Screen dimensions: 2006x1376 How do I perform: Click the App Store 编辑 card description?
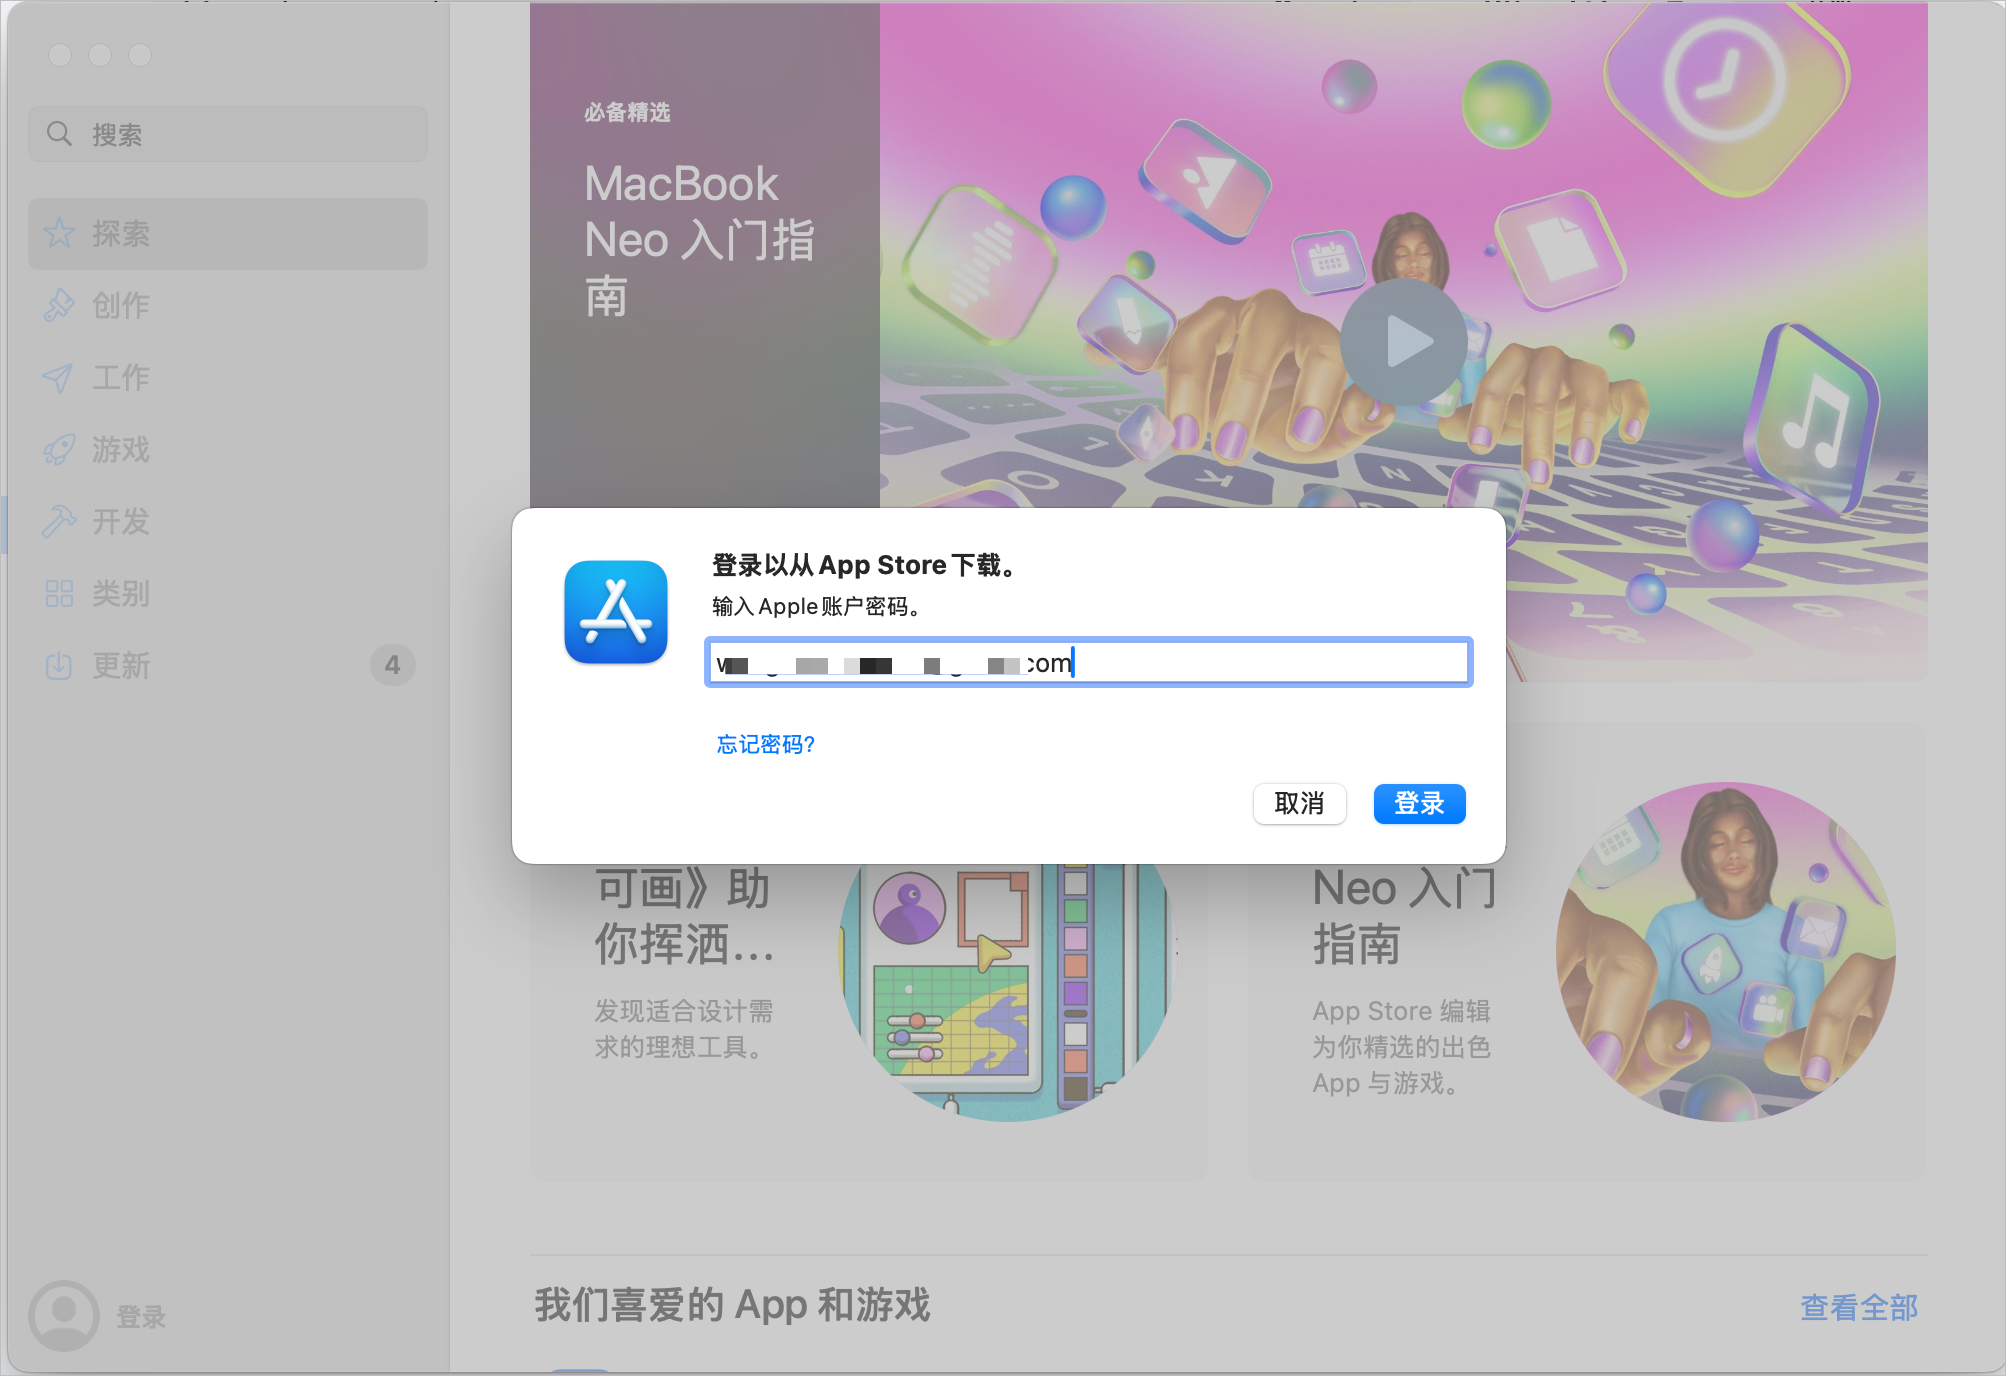pos(1401,1047)
